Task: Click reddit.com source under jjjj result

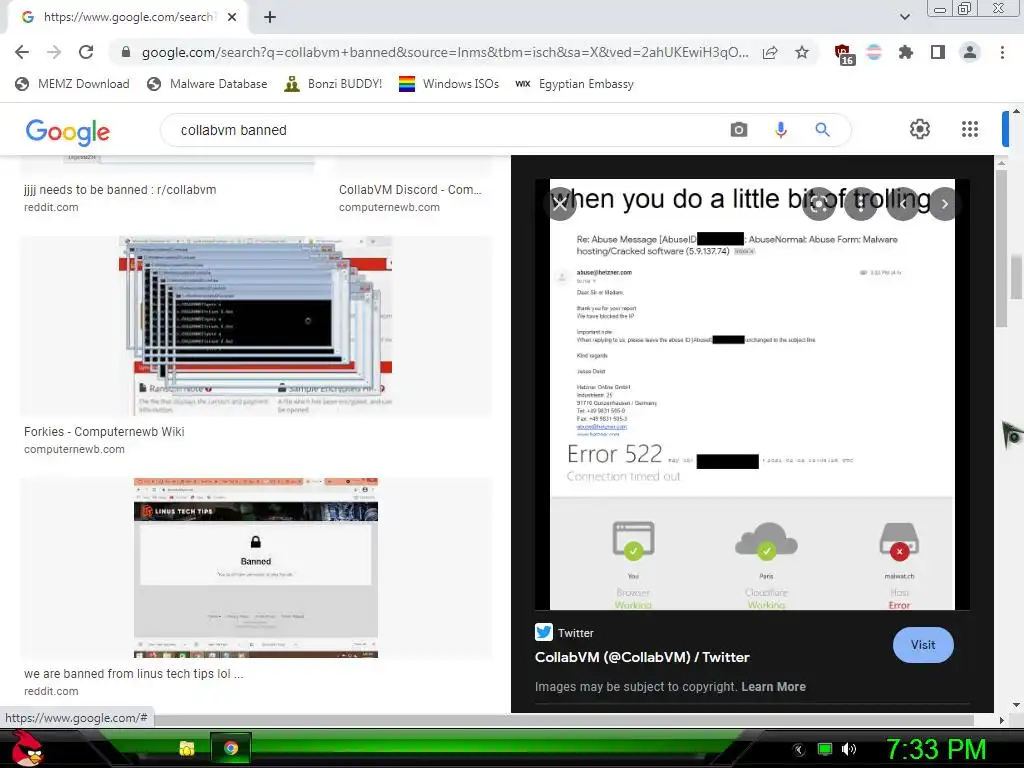Action: (x=51, y=207)
